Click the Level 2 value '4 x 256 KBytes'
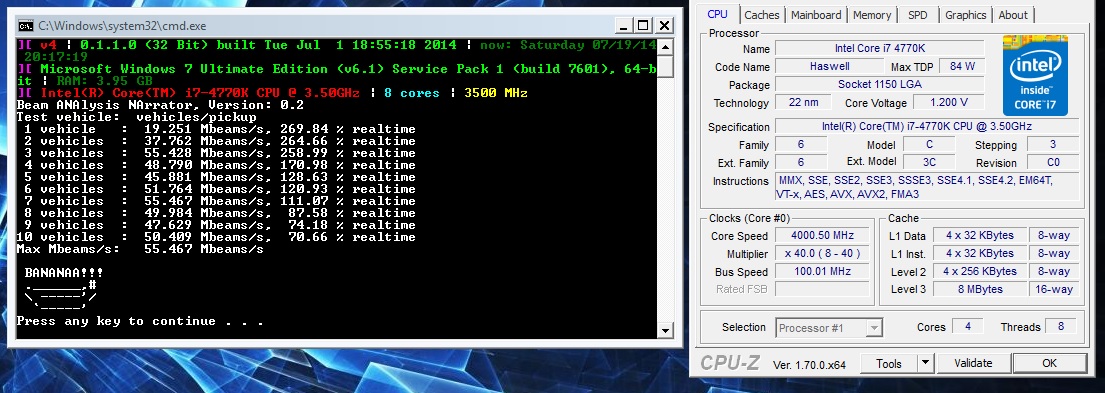This screenshot has height=393, width=1105. point(980,271)
